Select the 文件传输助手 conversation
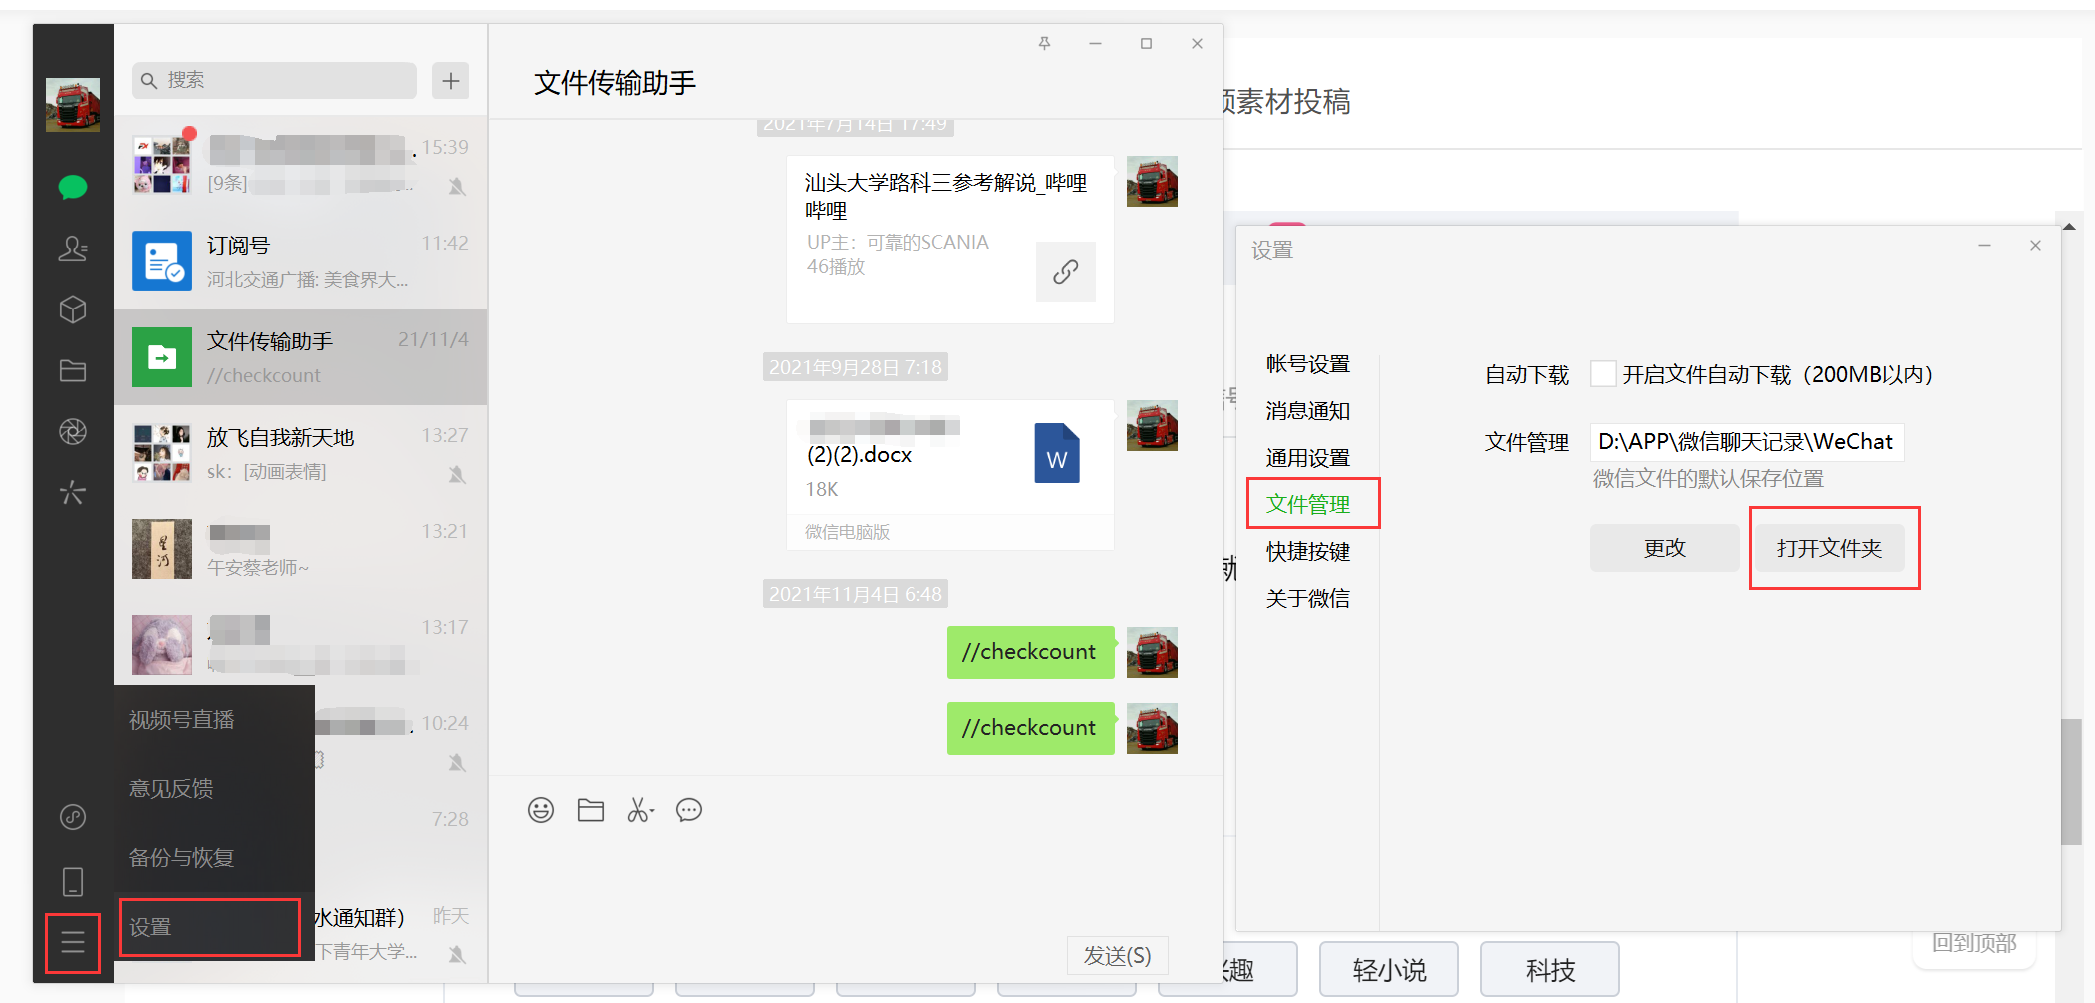This screenshot has height=1003, width=2095. [301, 357]
